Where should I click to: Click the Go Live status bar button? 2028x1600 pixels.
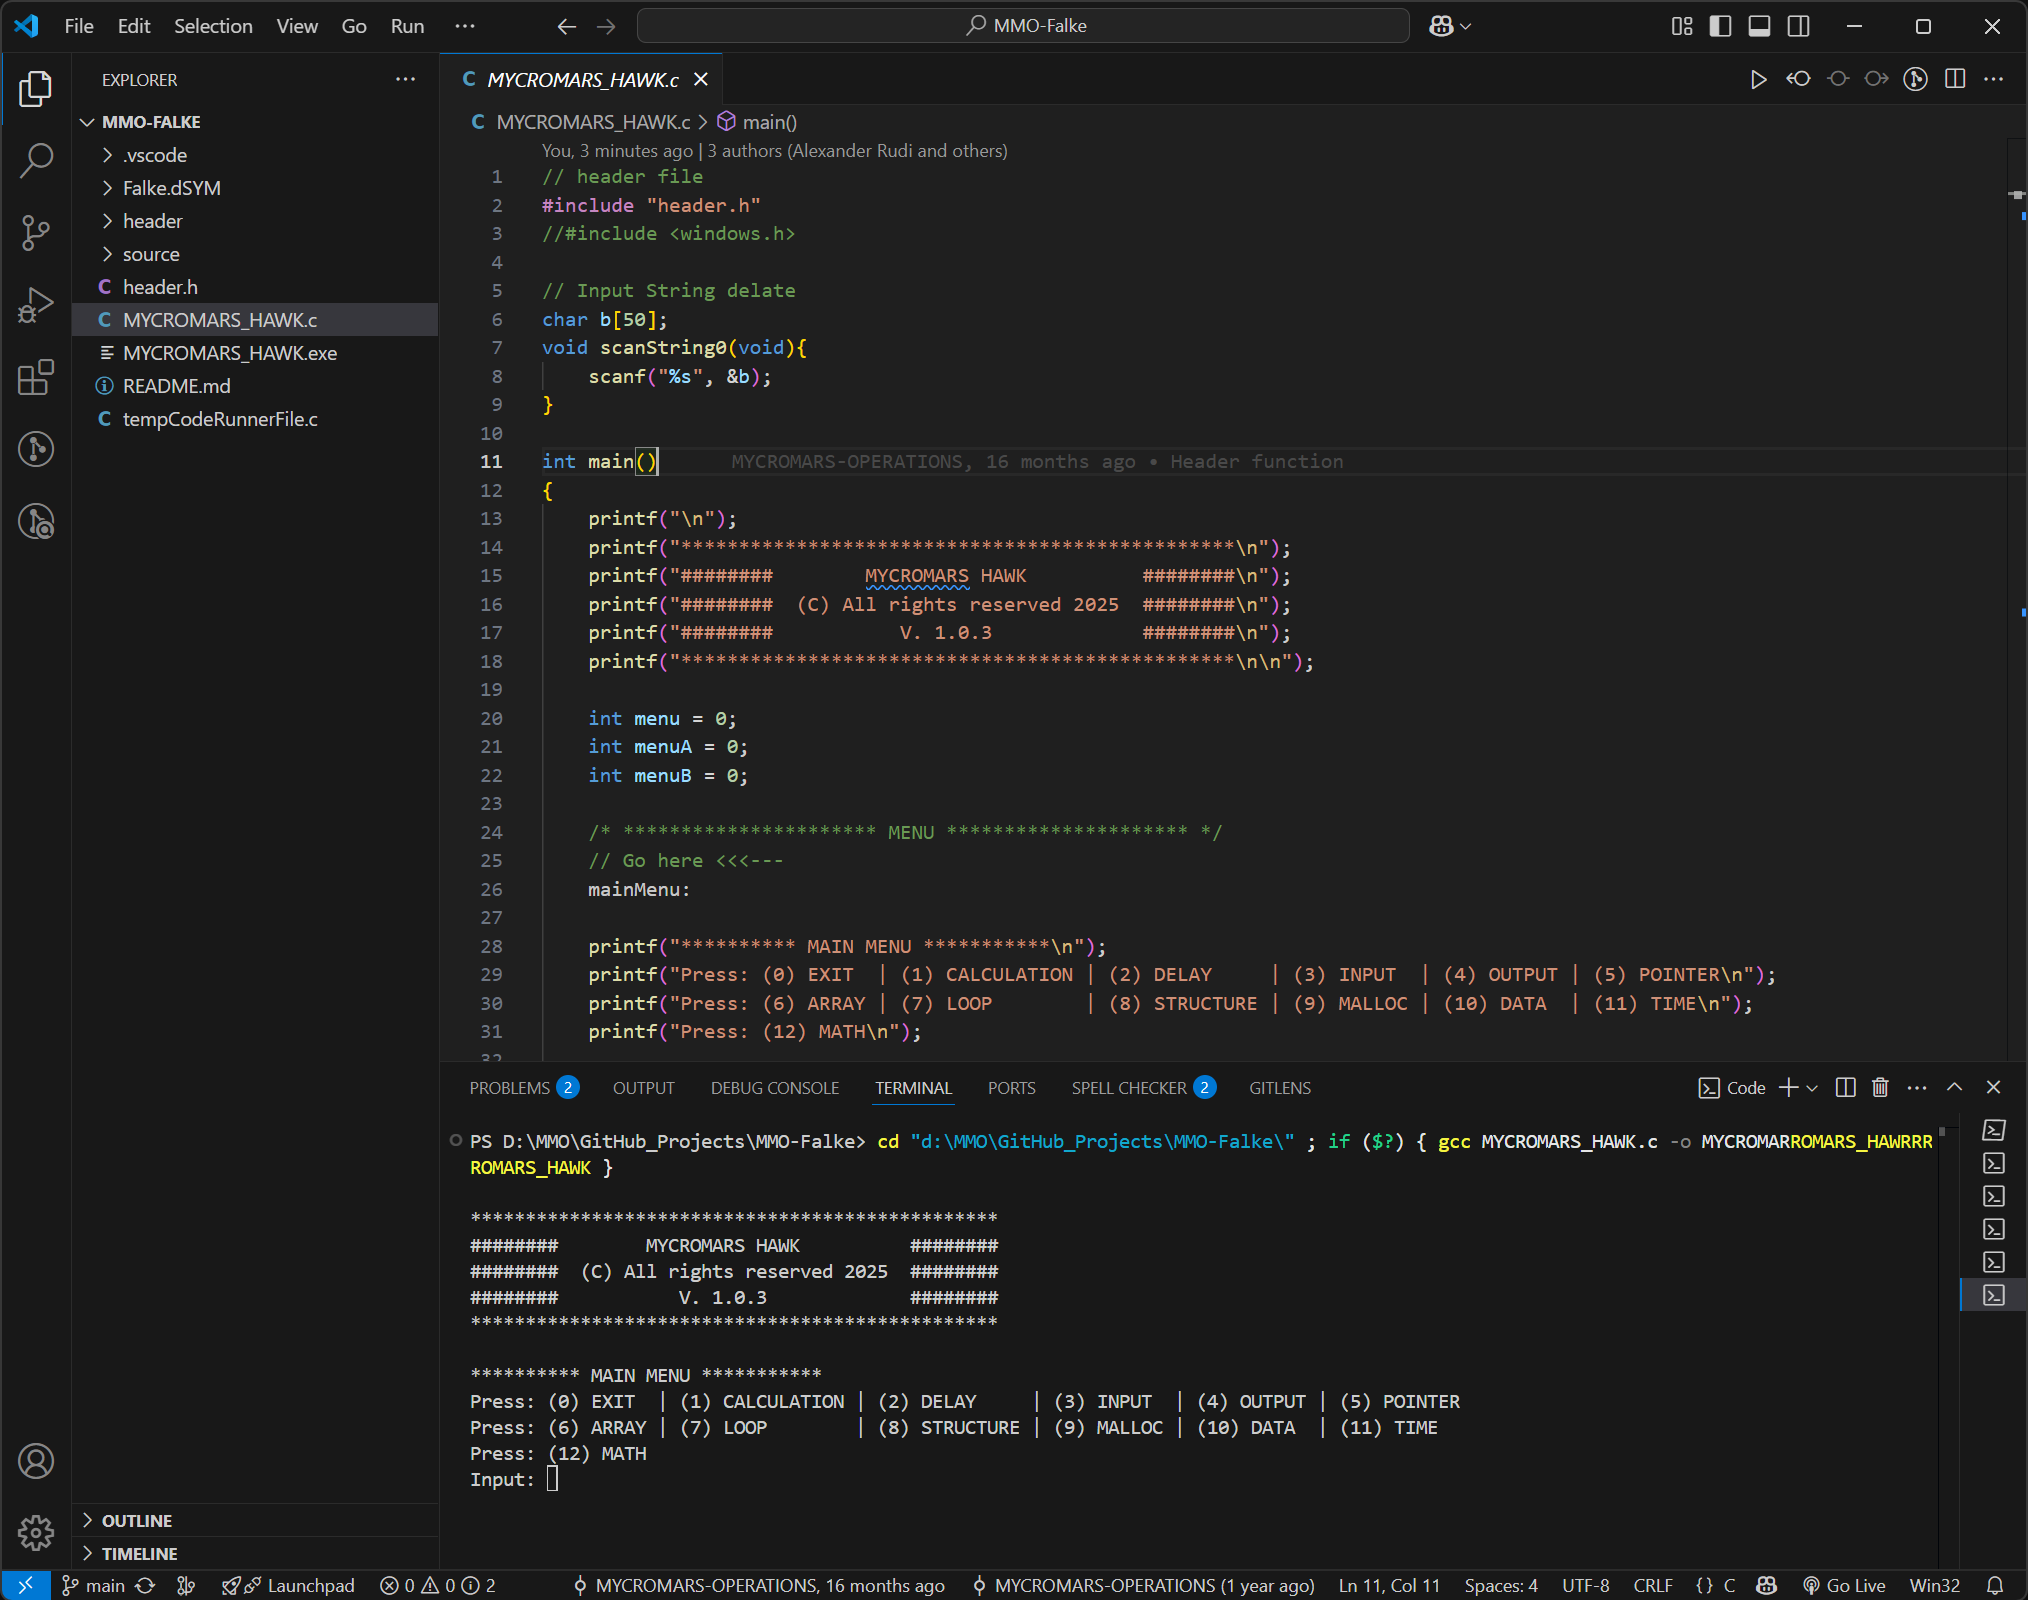[1844, 1585]
